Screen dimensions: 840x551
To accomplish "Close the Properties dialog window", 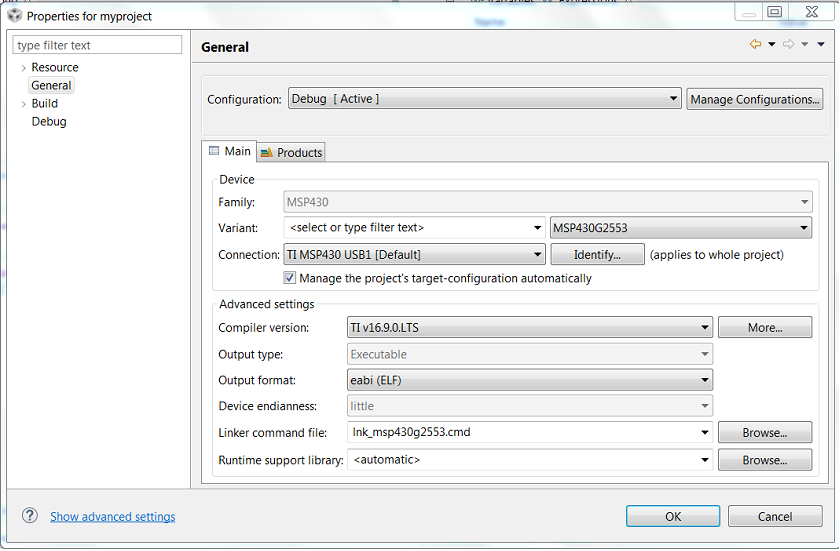I will [x=812, y=12].
